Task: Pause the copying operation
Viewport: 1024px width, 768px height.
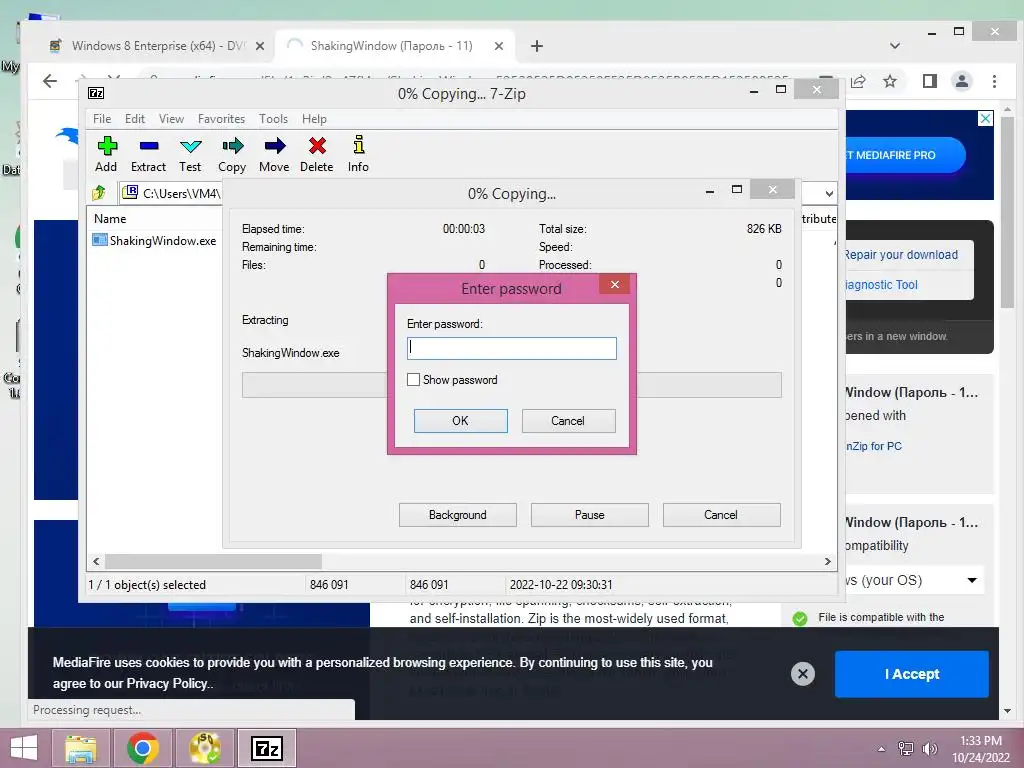Action: pyautogui.click(x=590, y=515)
